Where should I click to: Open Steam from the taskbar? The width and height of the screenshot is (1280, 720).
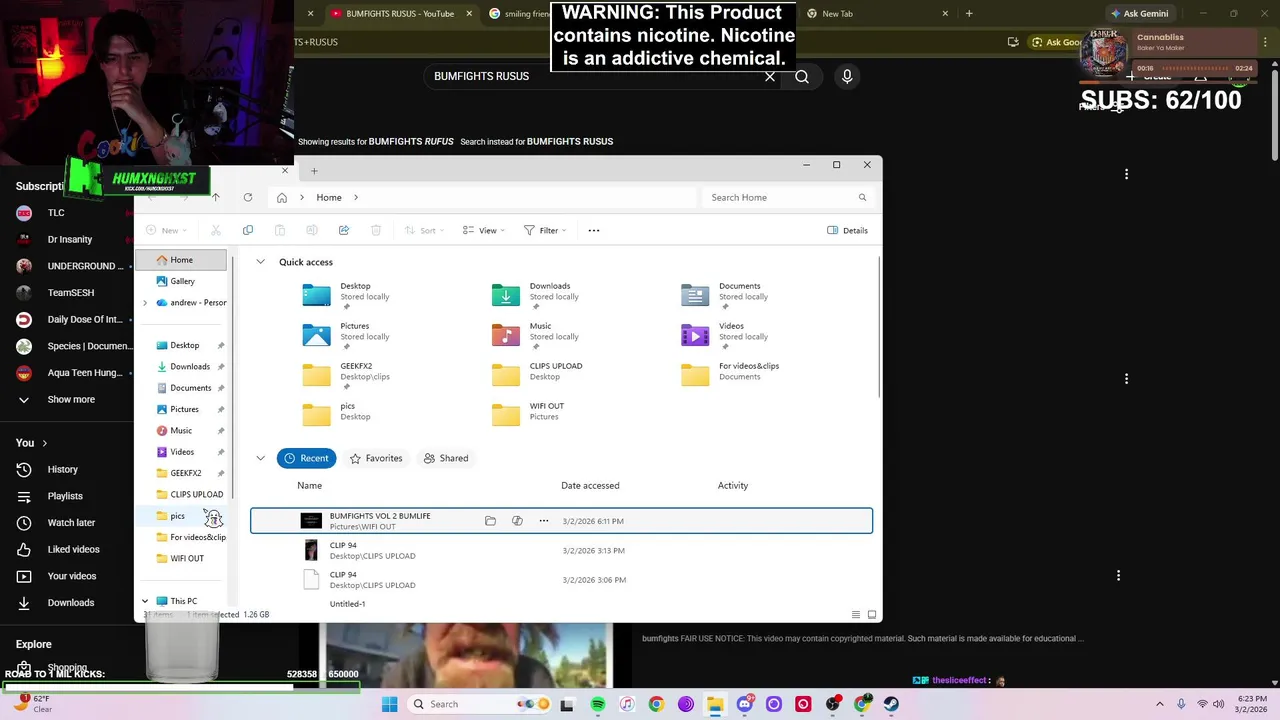pyautogui.click(x=891, y=704)
